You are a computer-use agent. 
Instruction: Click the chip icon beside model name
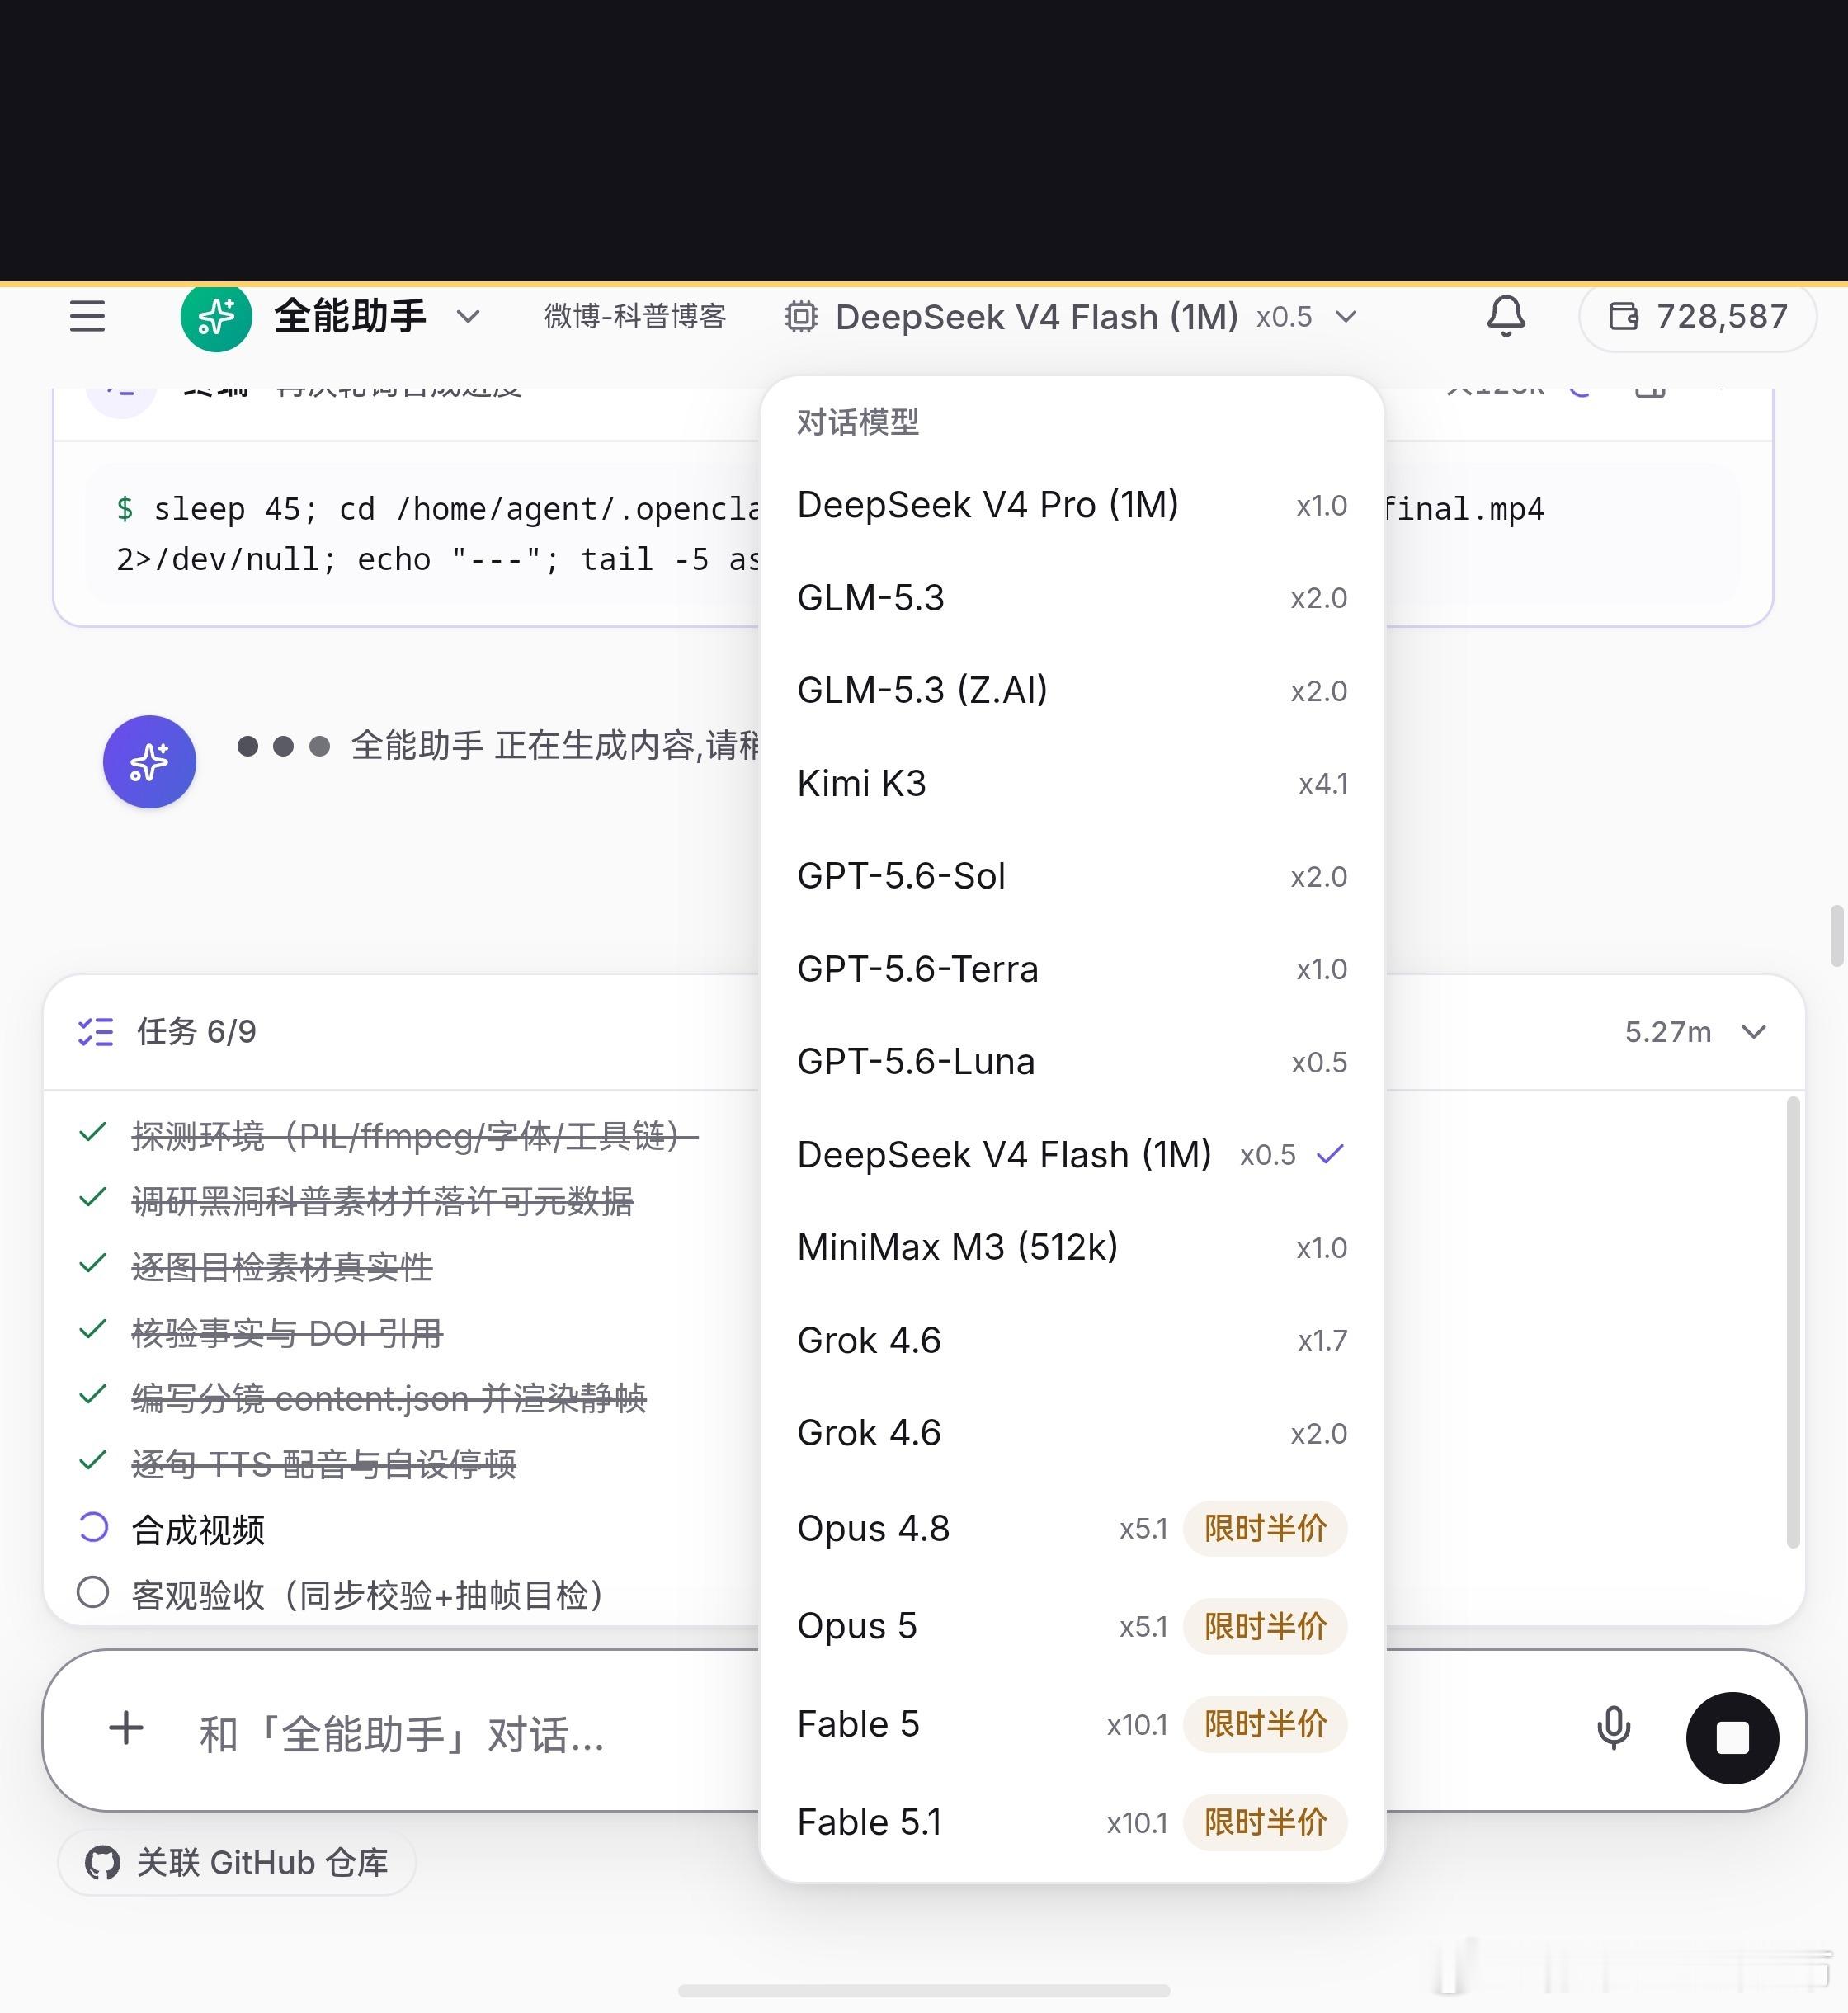click(x=801, y=317)
